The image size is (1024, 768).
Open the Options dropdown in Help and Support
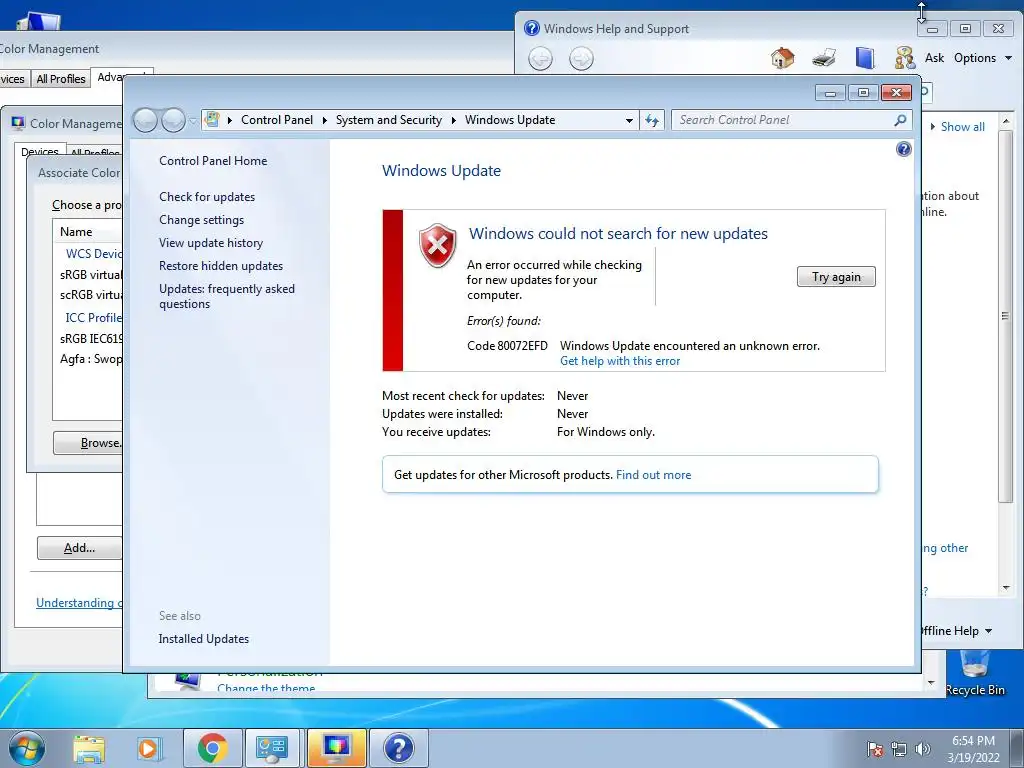(983, 58)
